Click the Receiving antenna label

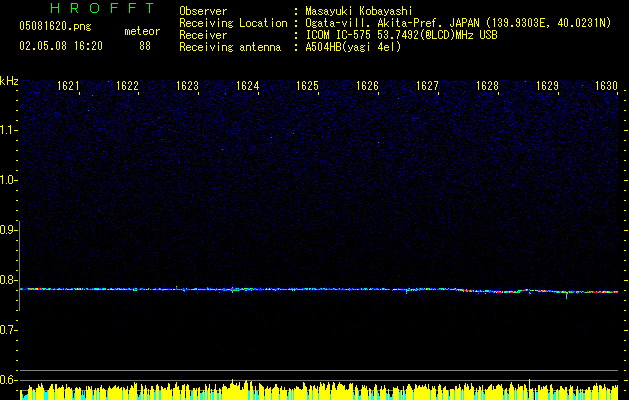click(230, 47)
